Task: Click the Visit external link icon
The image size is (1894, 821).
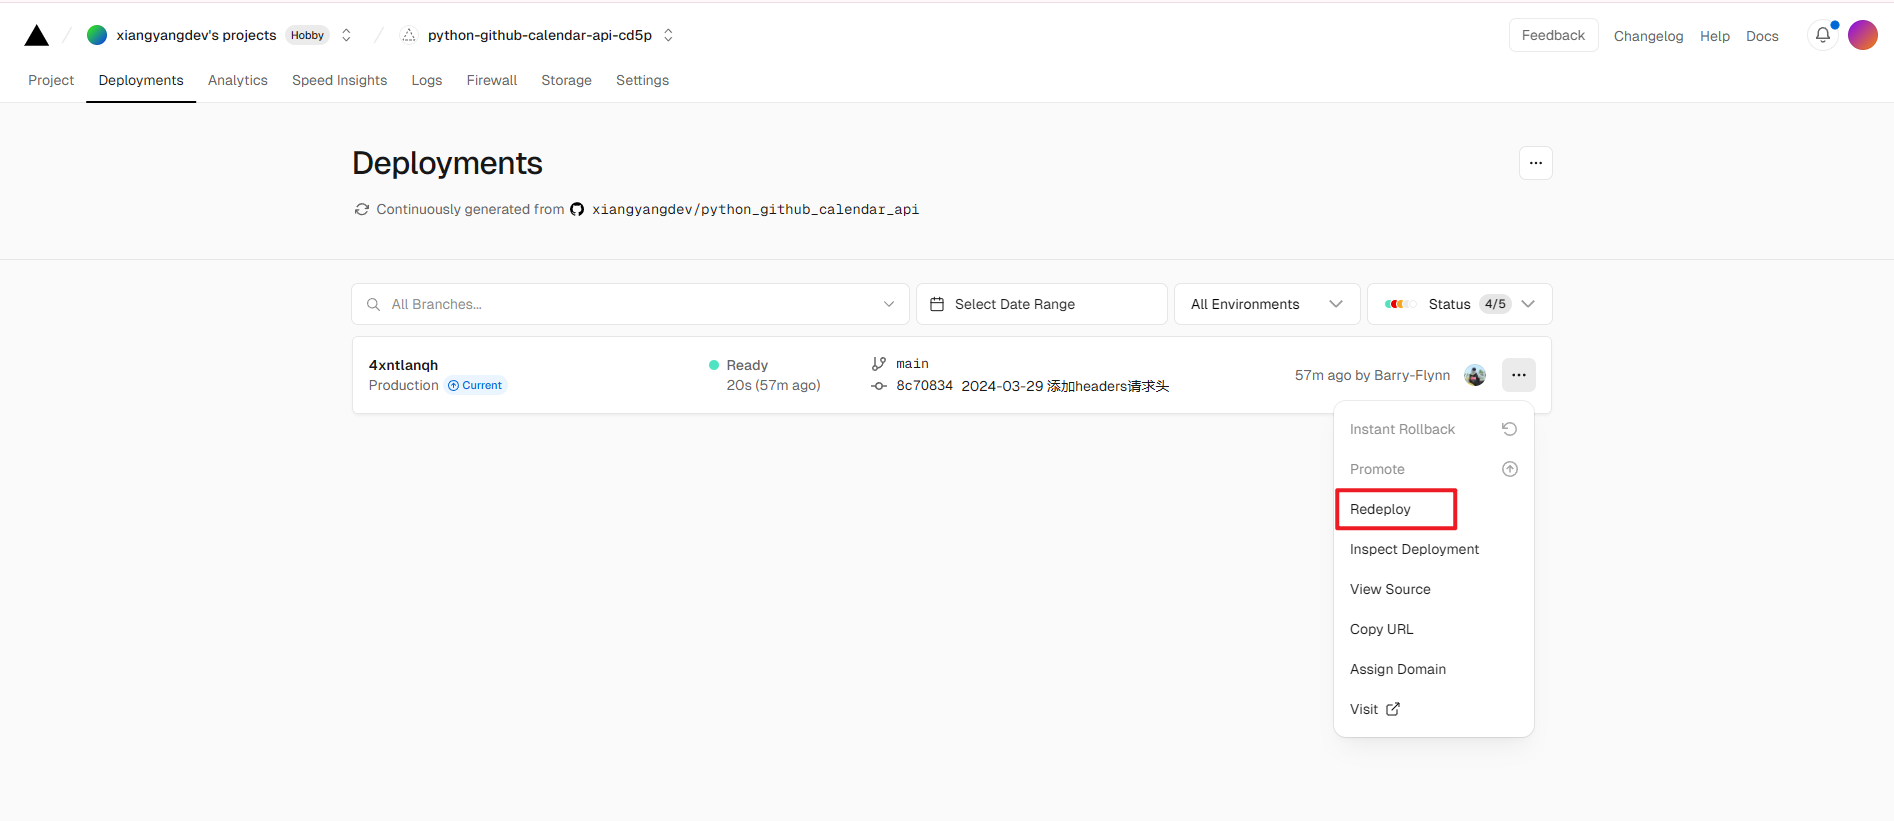Action: click(1393, 709)
